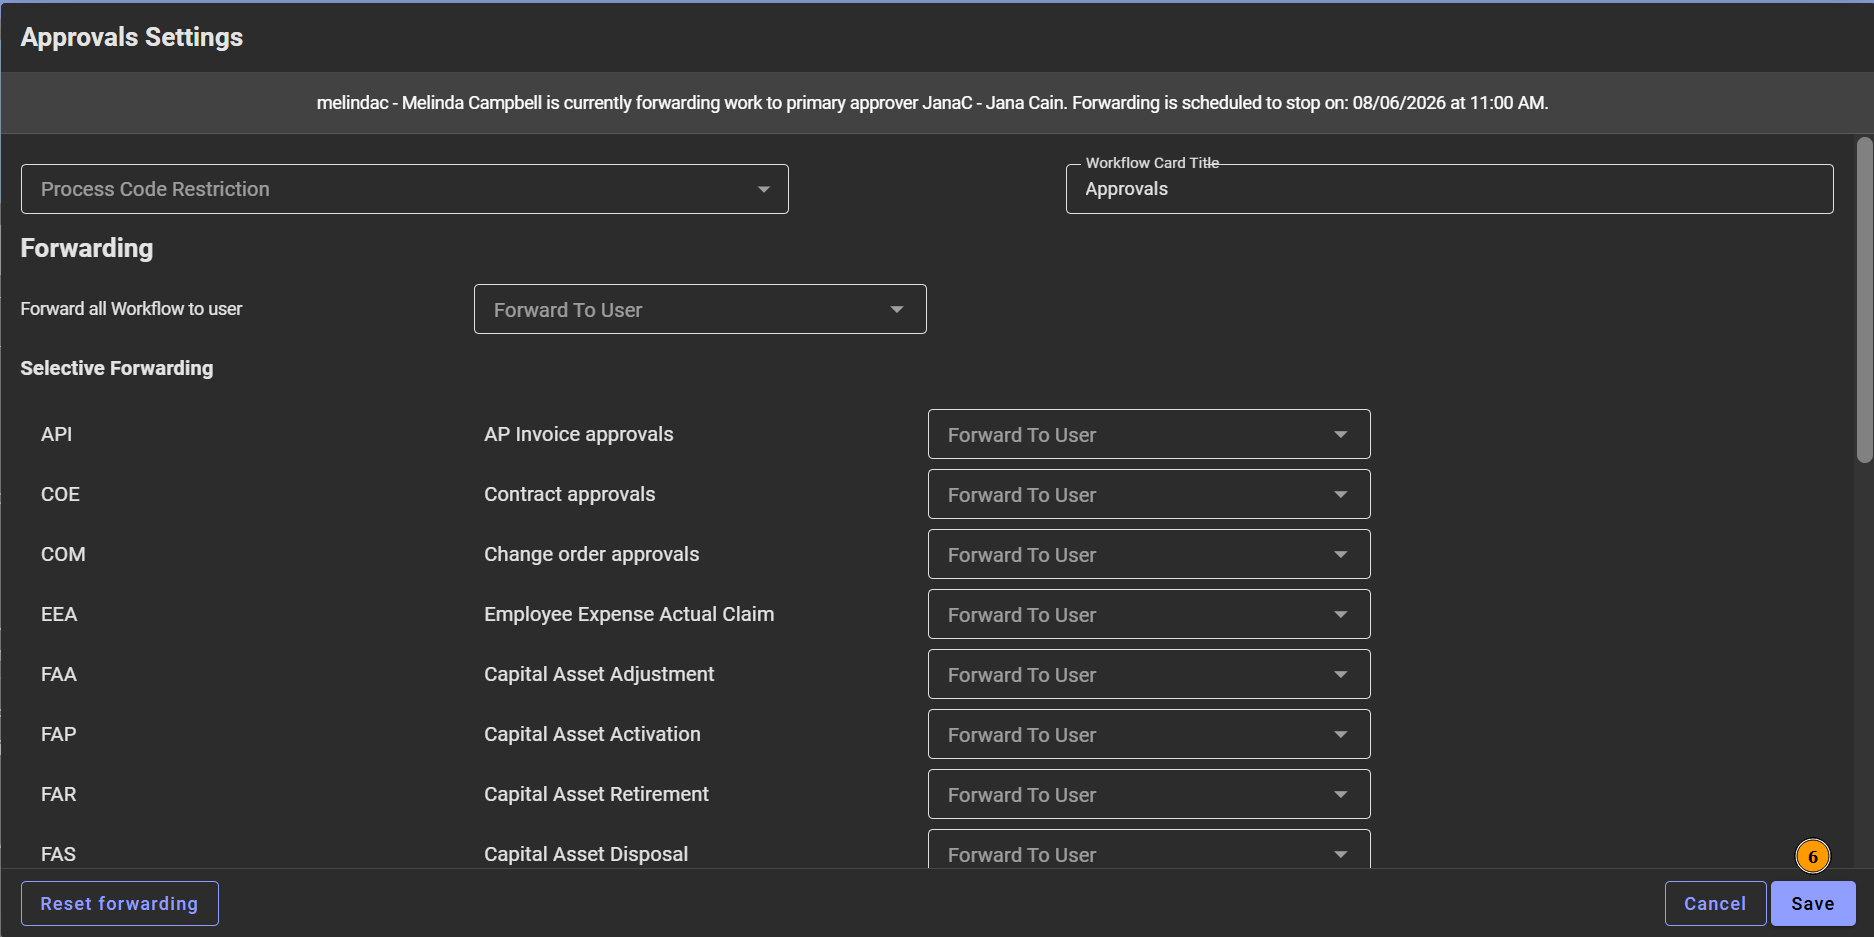The width and height of the screenshot is (1874, 937).
Task: Click the AP Invoice approvals label
Action: tap(579, 434)
